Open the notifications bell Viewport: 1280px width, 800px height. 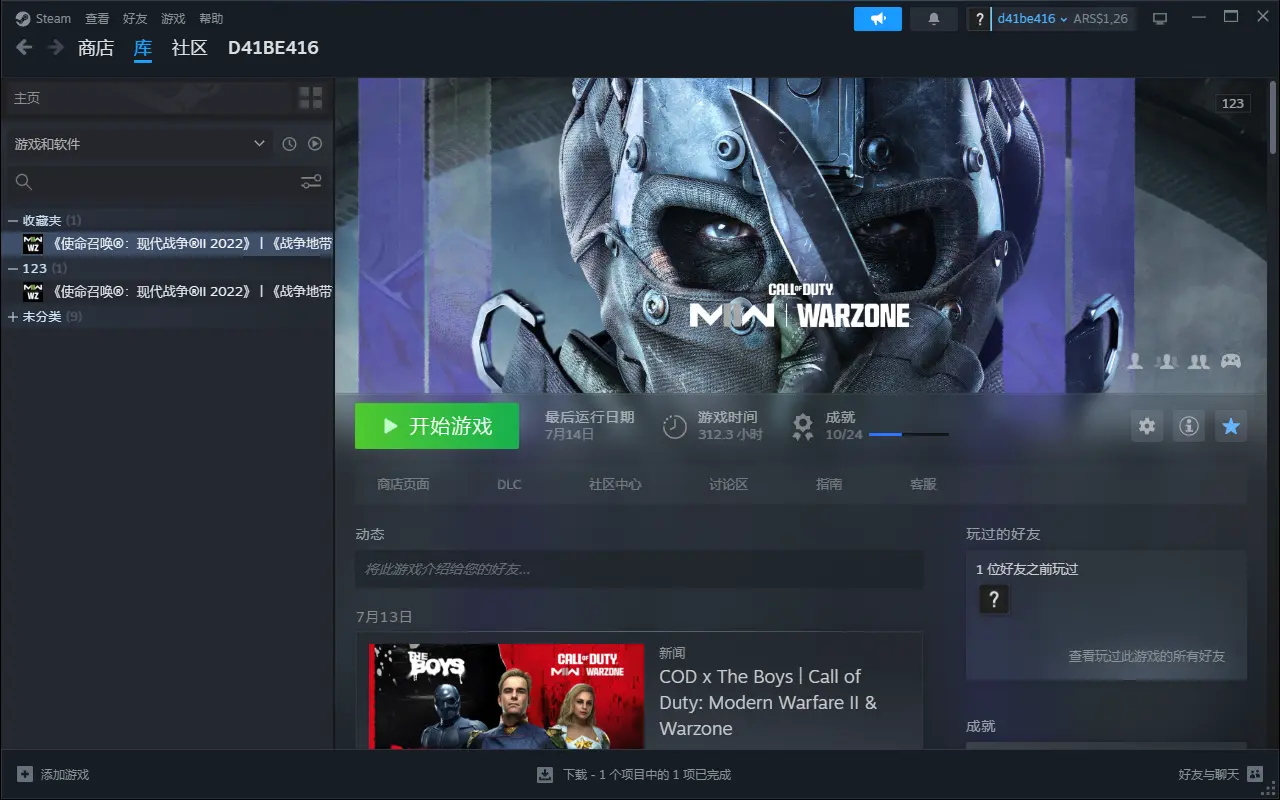pyautogui.click(x=934, y=19)
